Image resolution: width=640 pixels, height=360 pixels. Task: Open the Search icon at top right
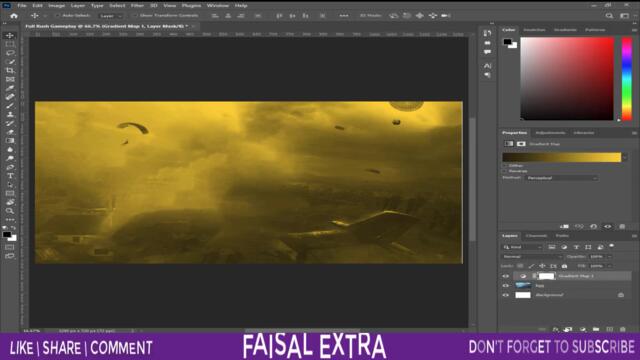(609, 16)
